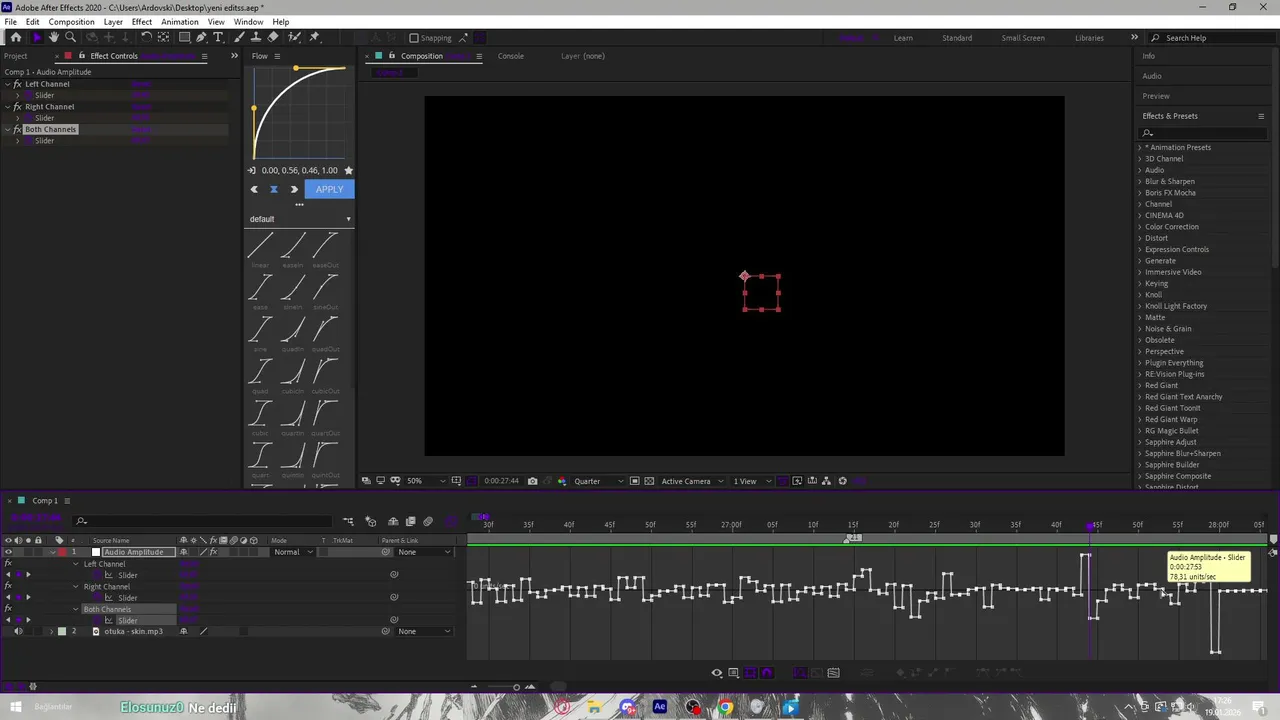Click the frame blending icon in timeline
This screenshot has height=720, width=1280.
click(x=410, y=521)
